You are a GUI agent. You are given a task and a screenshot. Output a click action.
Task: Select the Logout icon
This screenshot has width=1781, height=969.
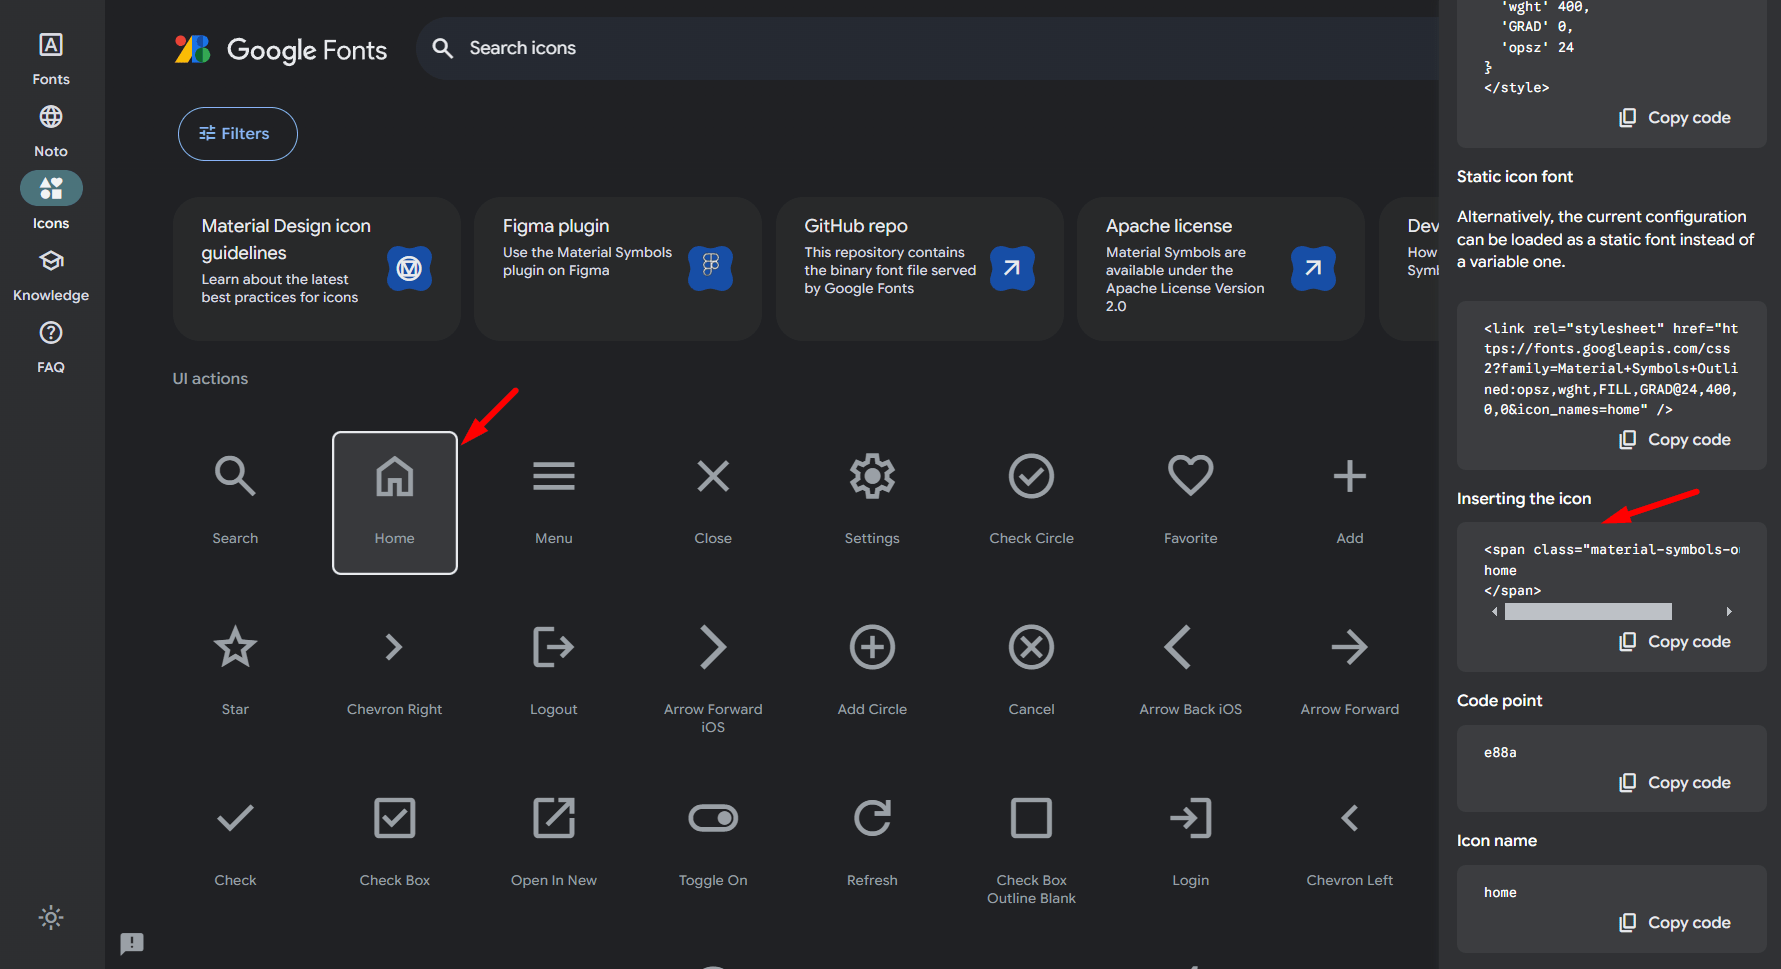click(x=554, y=673)
